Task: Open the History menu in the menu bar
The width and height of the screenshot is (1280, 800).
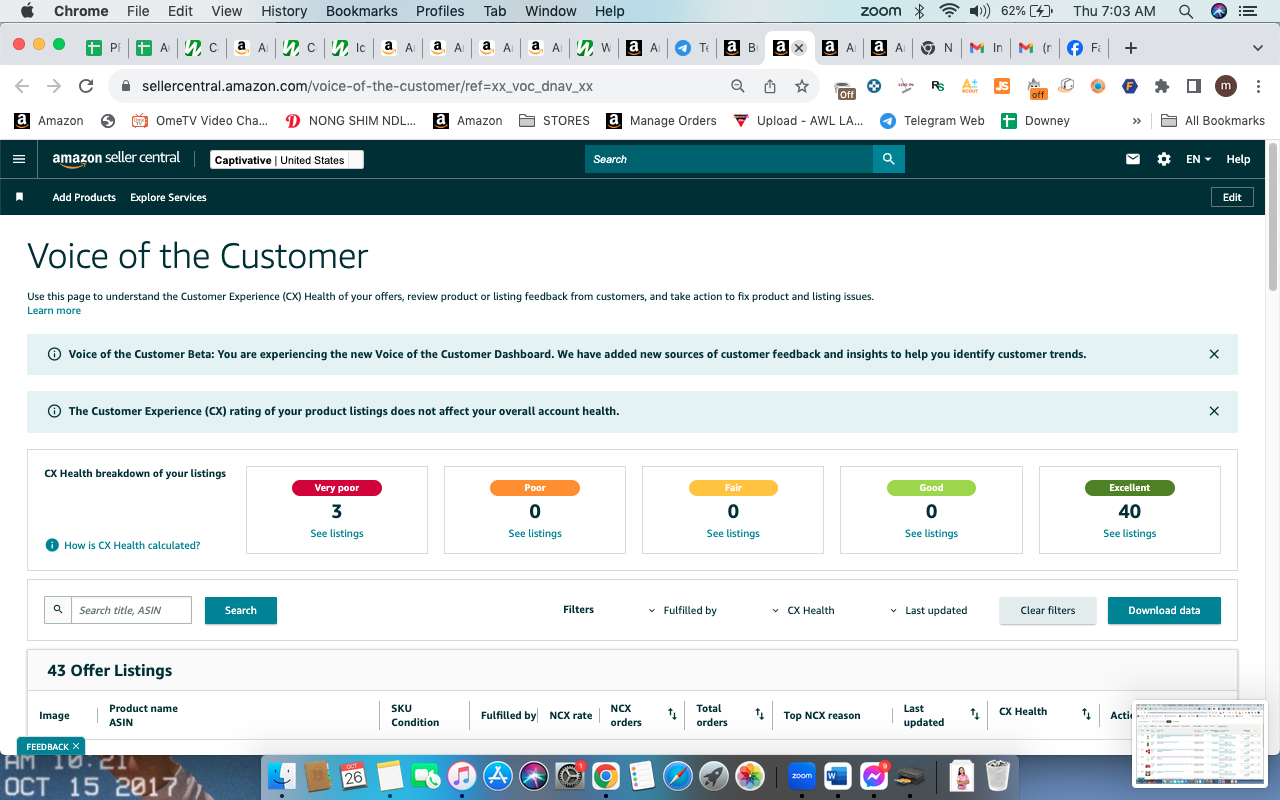Action: pyautogui.click(x=284, y=11)
